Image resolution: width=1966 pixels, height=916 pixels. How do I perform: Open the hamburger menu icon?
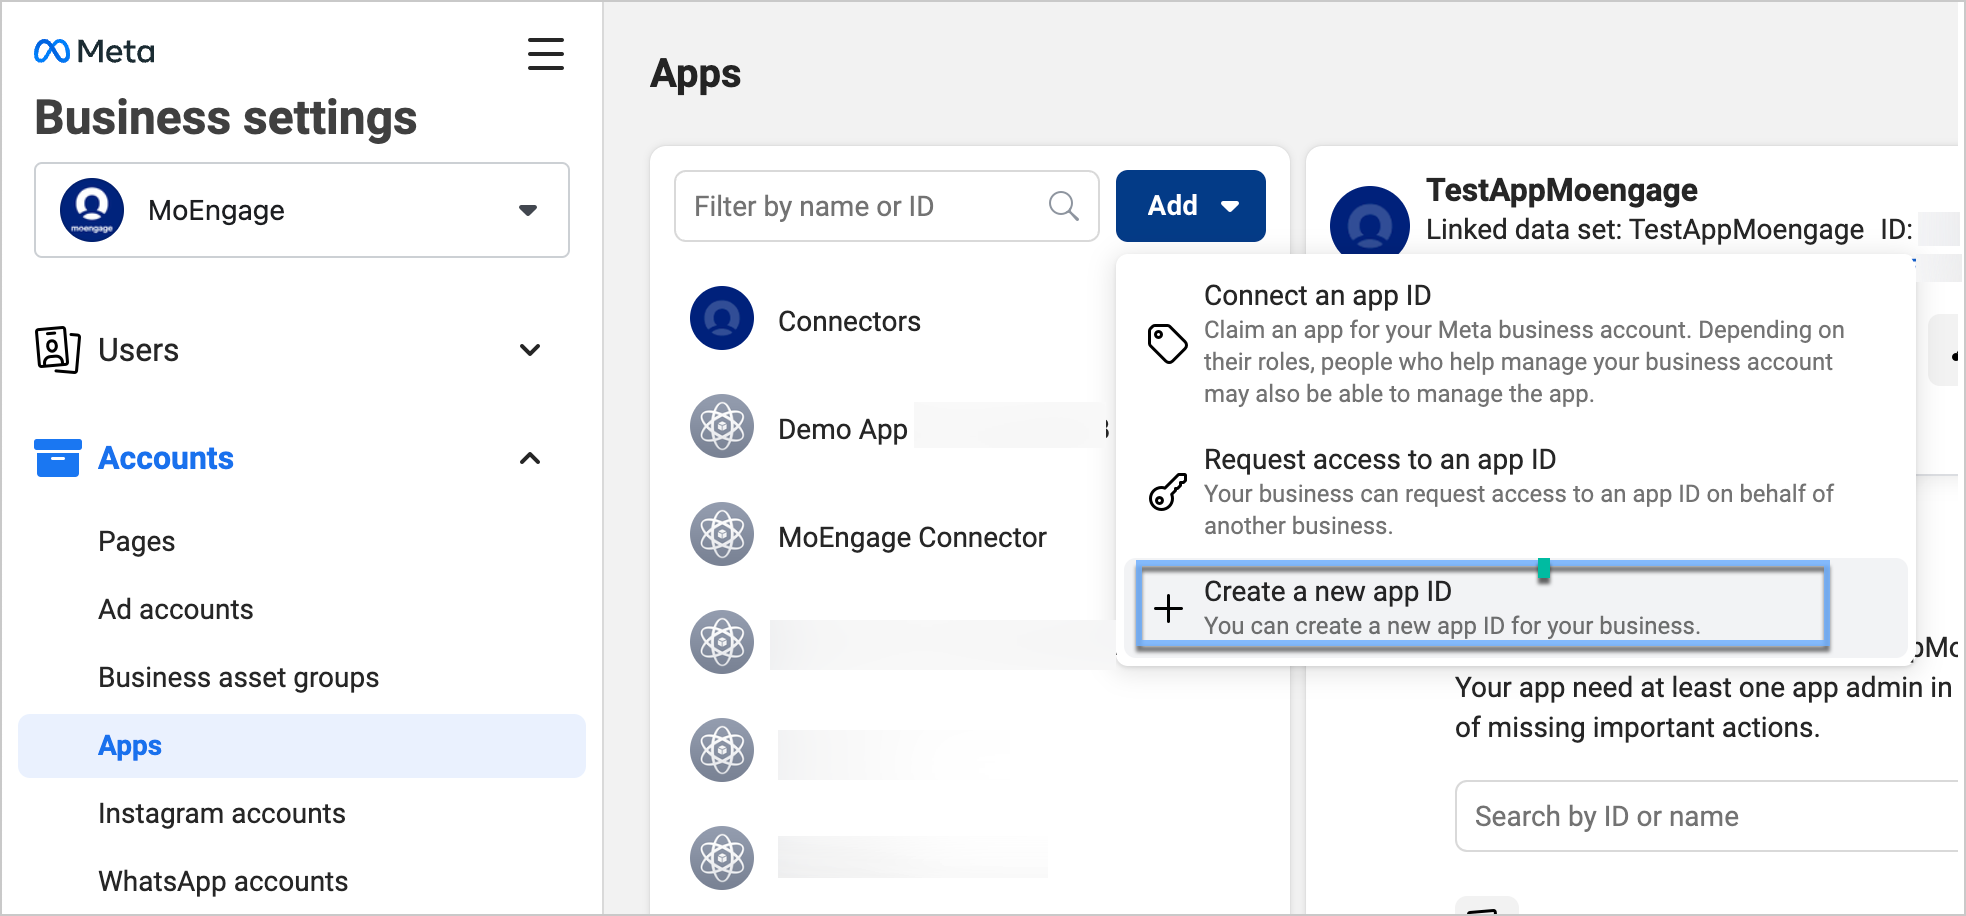click(x=545, y=54)
